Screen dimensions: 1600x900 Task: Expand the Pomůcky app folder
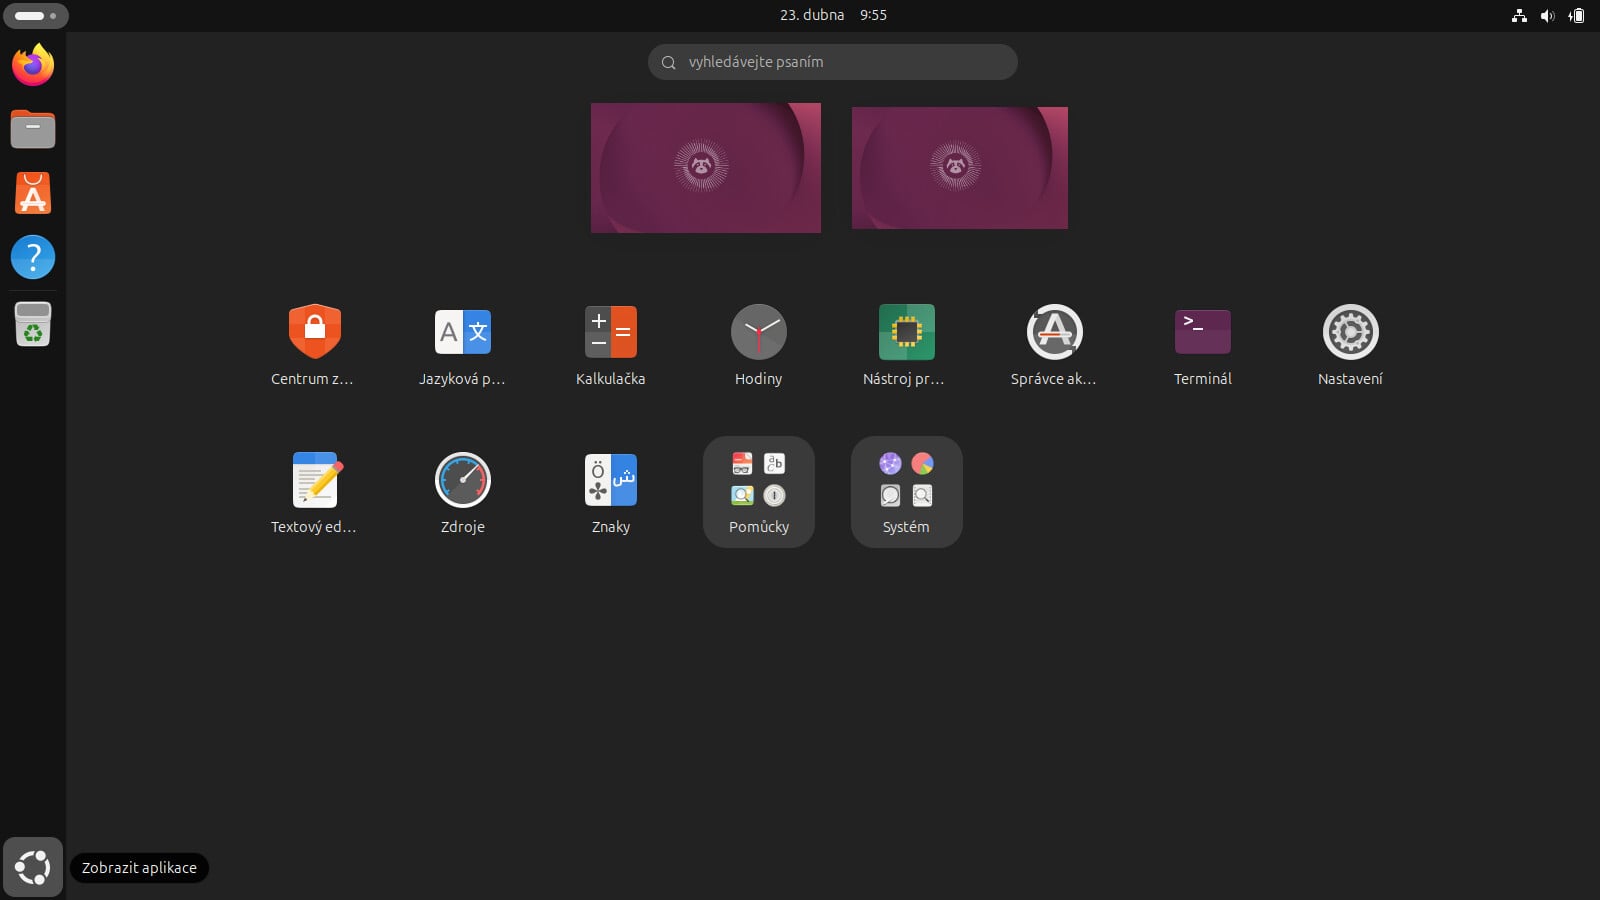[x=758, y=491]
